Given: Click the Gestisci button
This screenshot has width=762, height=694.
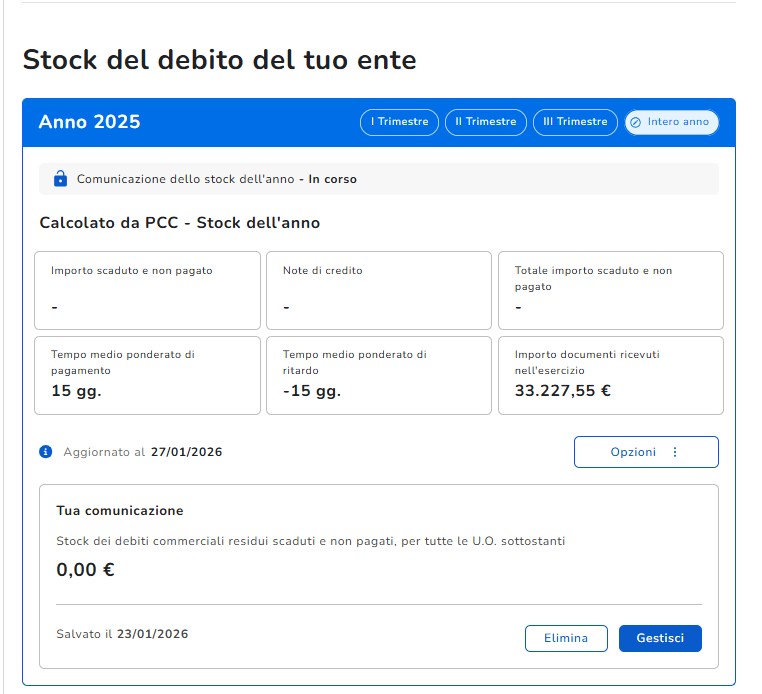Looking at the screenshot, I should coord(660,638).
